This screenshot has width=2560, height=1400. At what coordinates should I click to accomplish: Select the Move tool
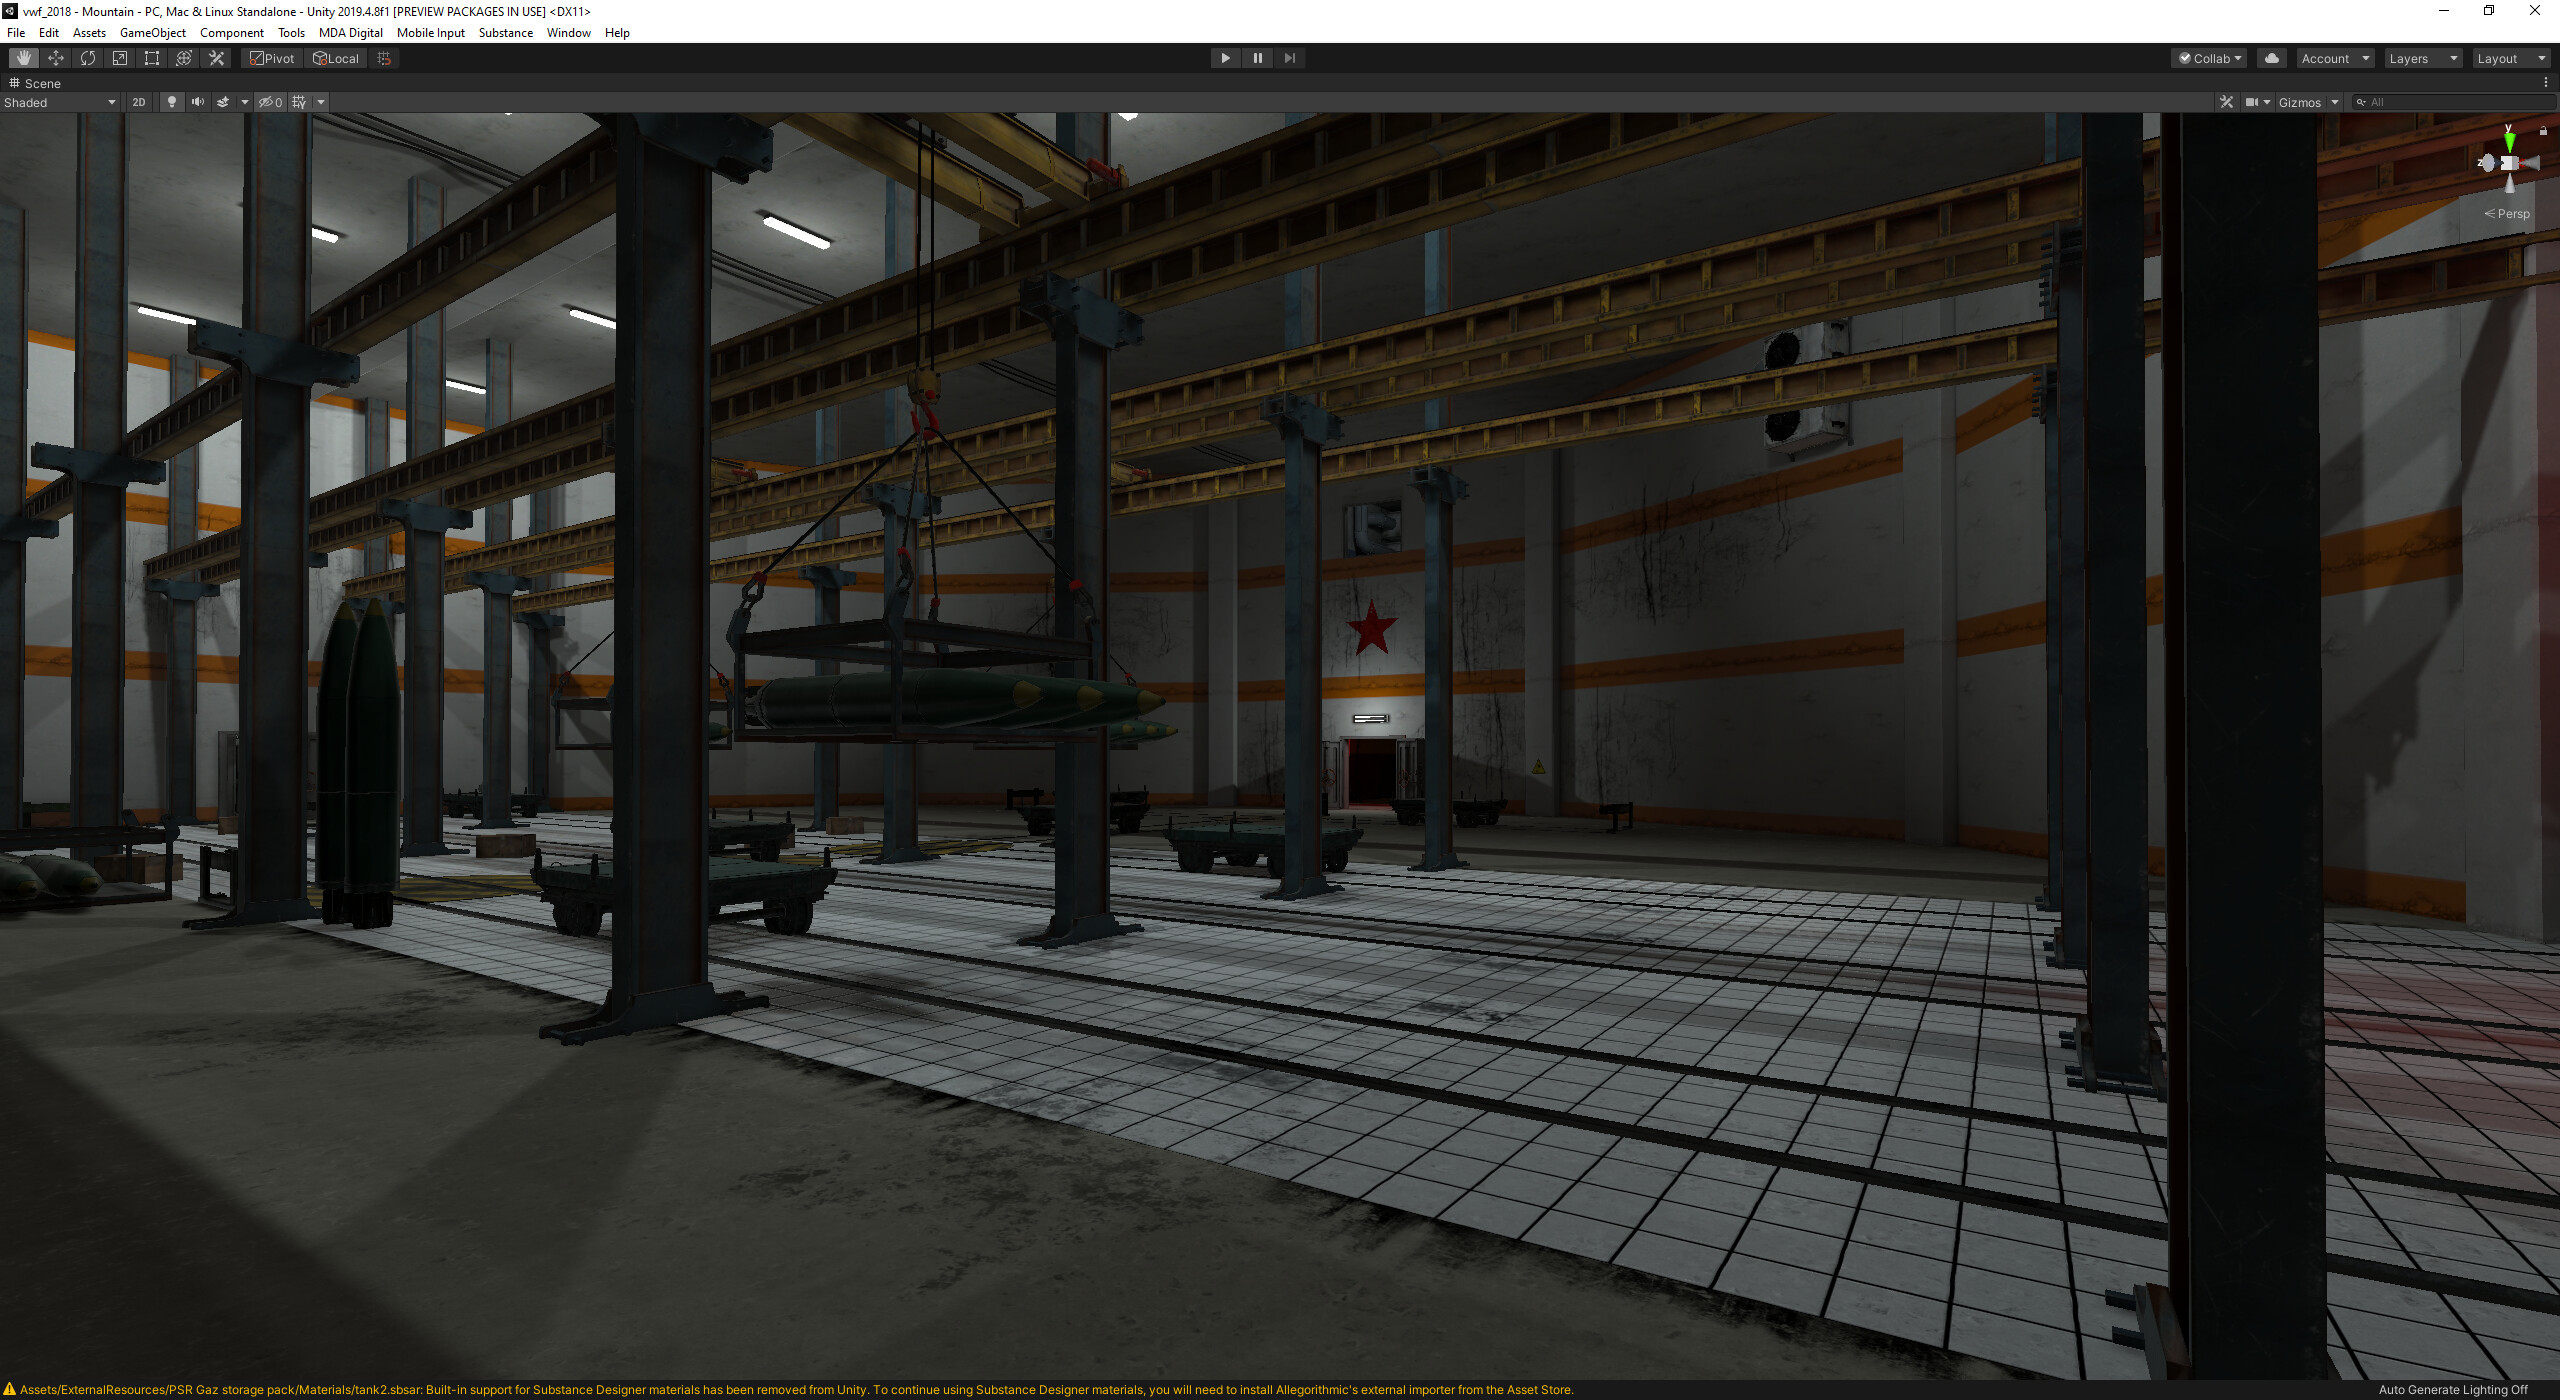pos(56,58)
